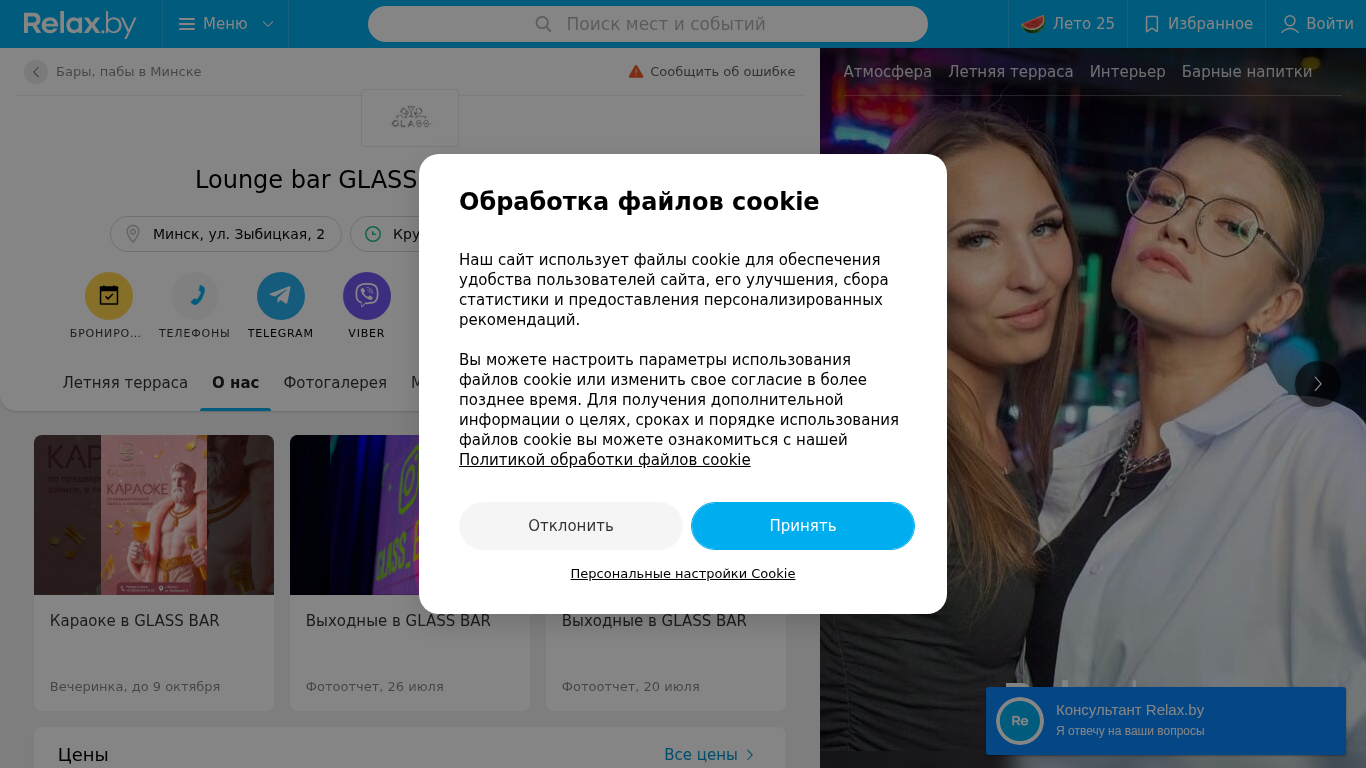Click the Избранное bookmark icon
Screen dimensions: 1366x768
pos(1152,24)
